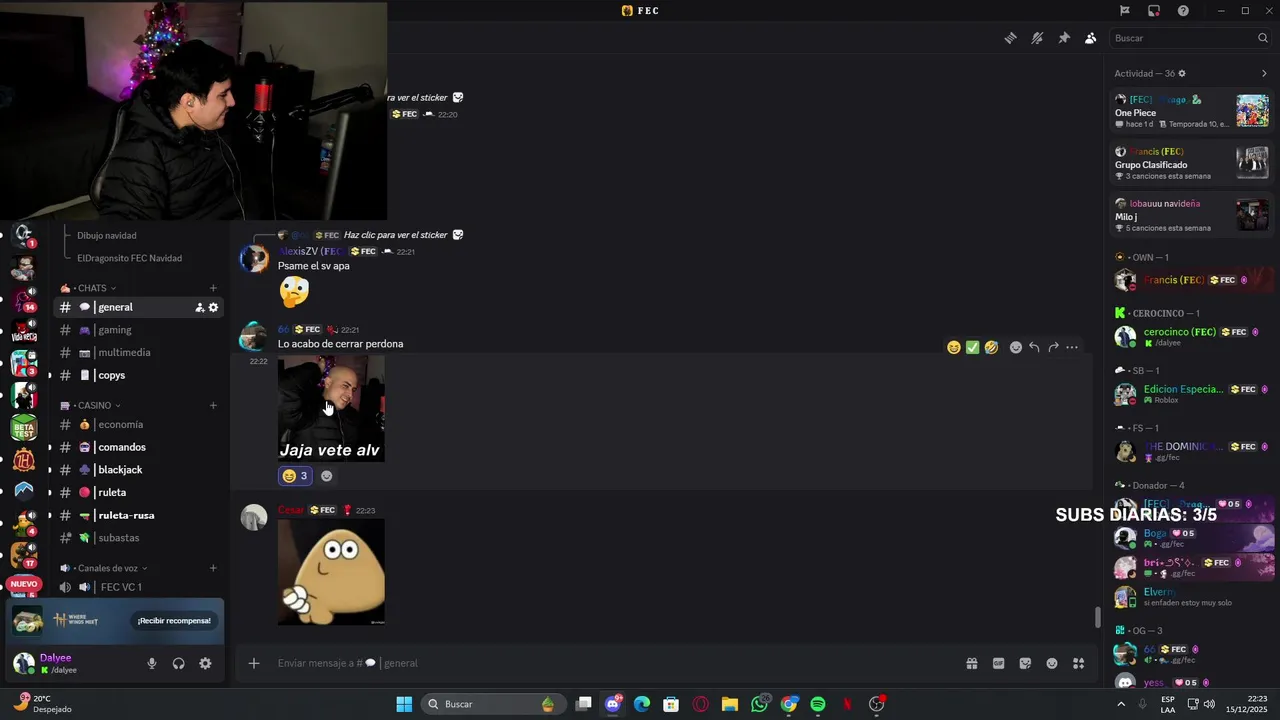Open the emoji picker in message bar
Image resolution: width=1280 pixels, height=720 pixels.
(x=1052, y=663)
